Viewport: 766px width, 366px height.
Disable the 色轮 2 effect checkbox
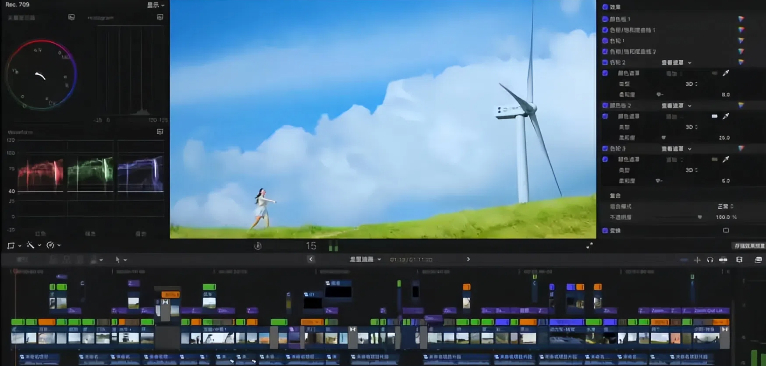point(605,62)
